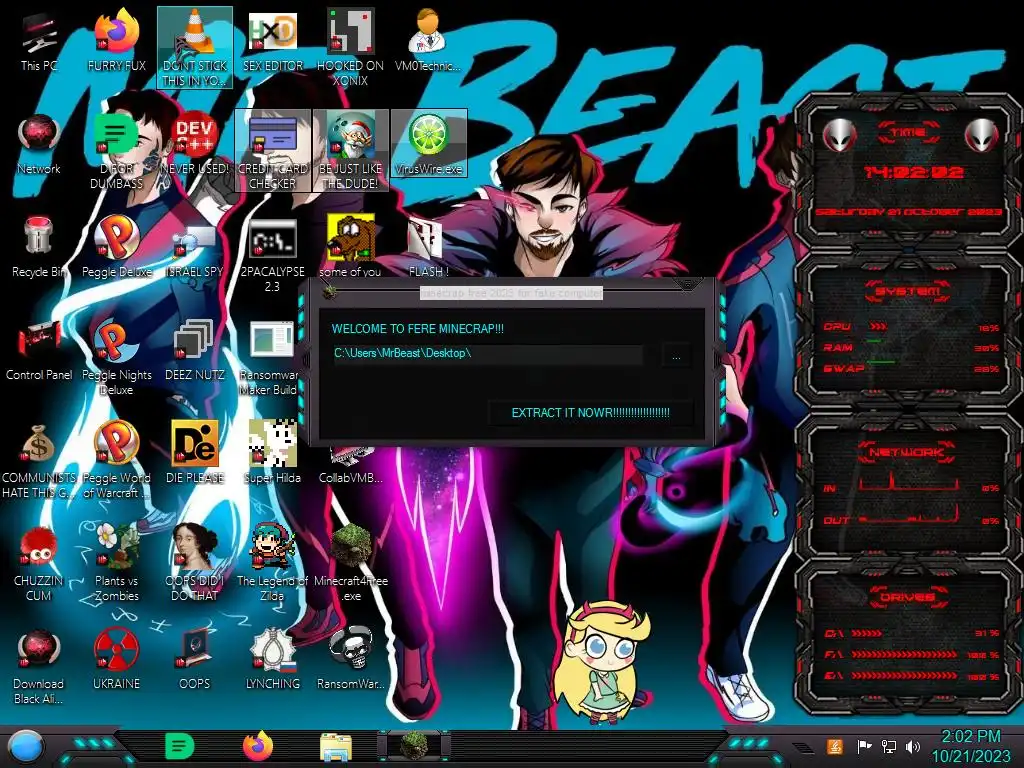
Task: Launch the Super Hilda icon
Action: pyautogui.click(x=272, y=454)
